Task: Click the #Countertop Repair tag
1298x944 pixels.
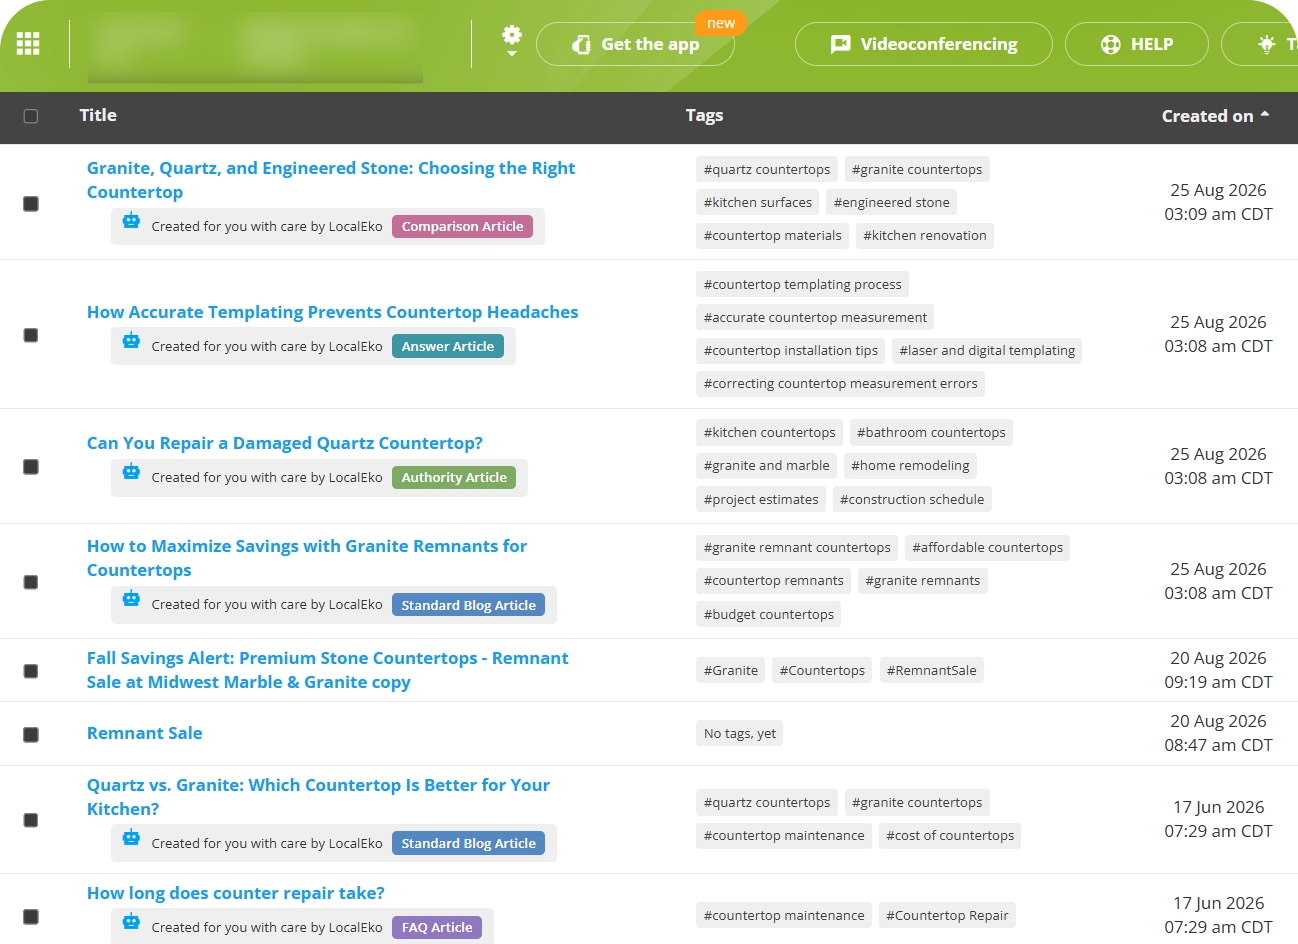Action: [947, 916]
